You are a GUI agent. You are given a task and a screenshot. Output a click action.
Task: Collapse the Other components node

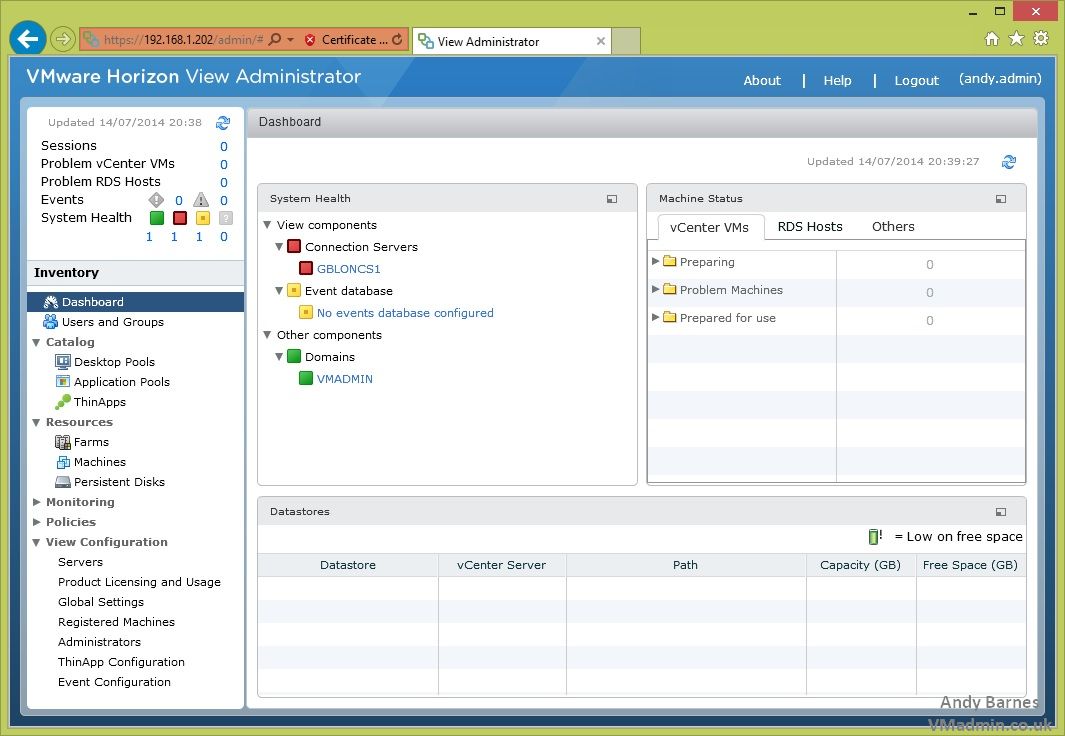click(x=268, y=335)
